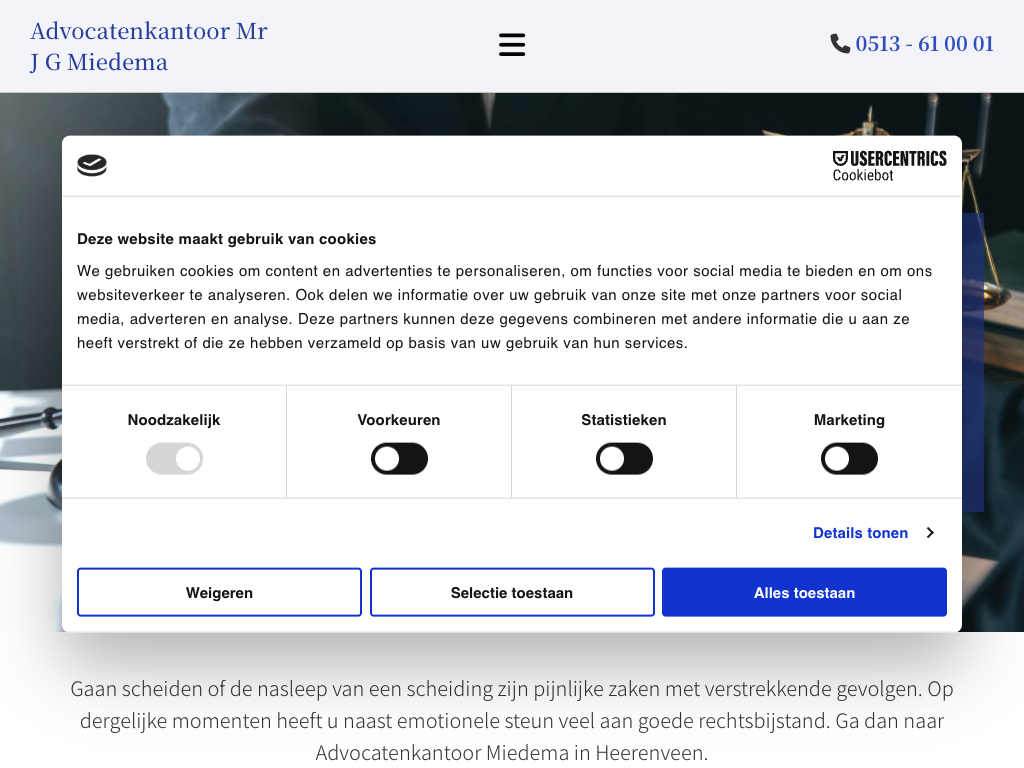Click the chevron arrow beside Details tonen

point(930,533)
